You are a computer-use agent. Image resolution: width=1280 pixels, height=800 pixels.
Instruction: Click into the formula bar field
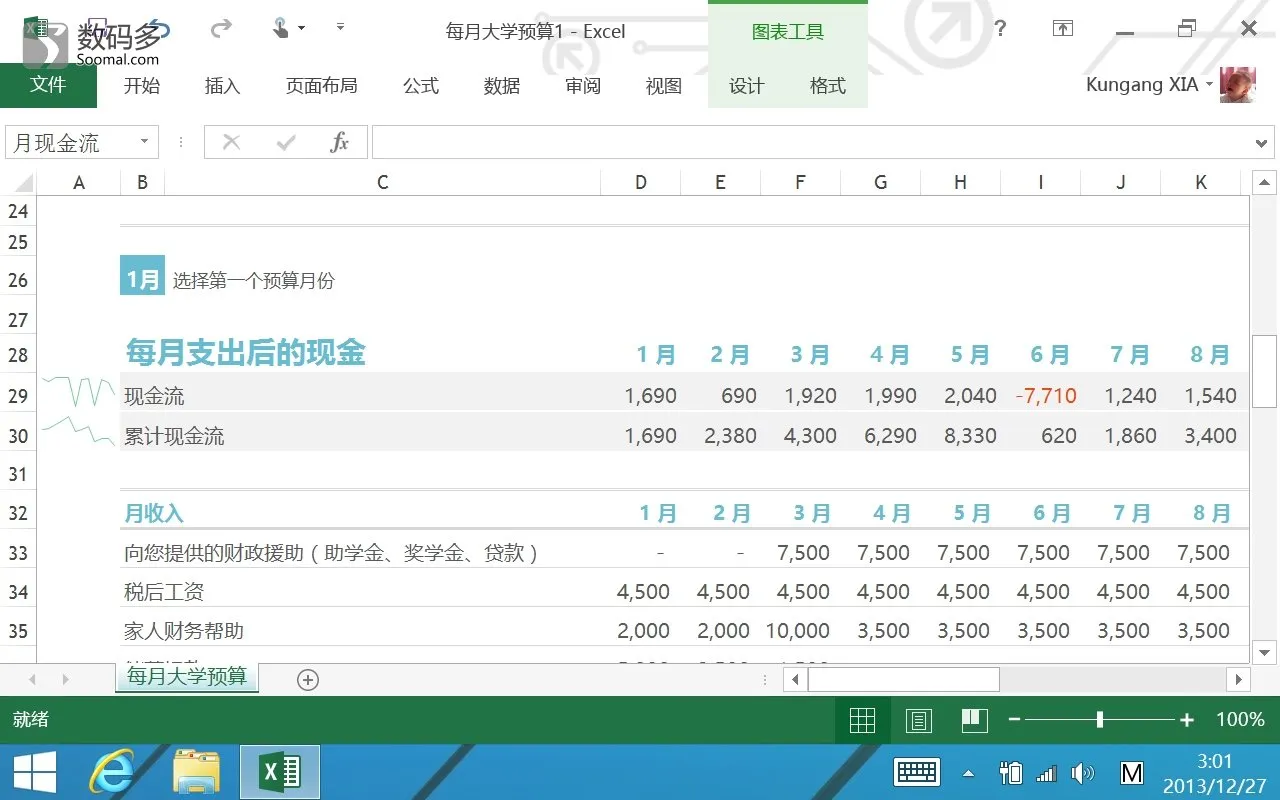coord(810,142)
